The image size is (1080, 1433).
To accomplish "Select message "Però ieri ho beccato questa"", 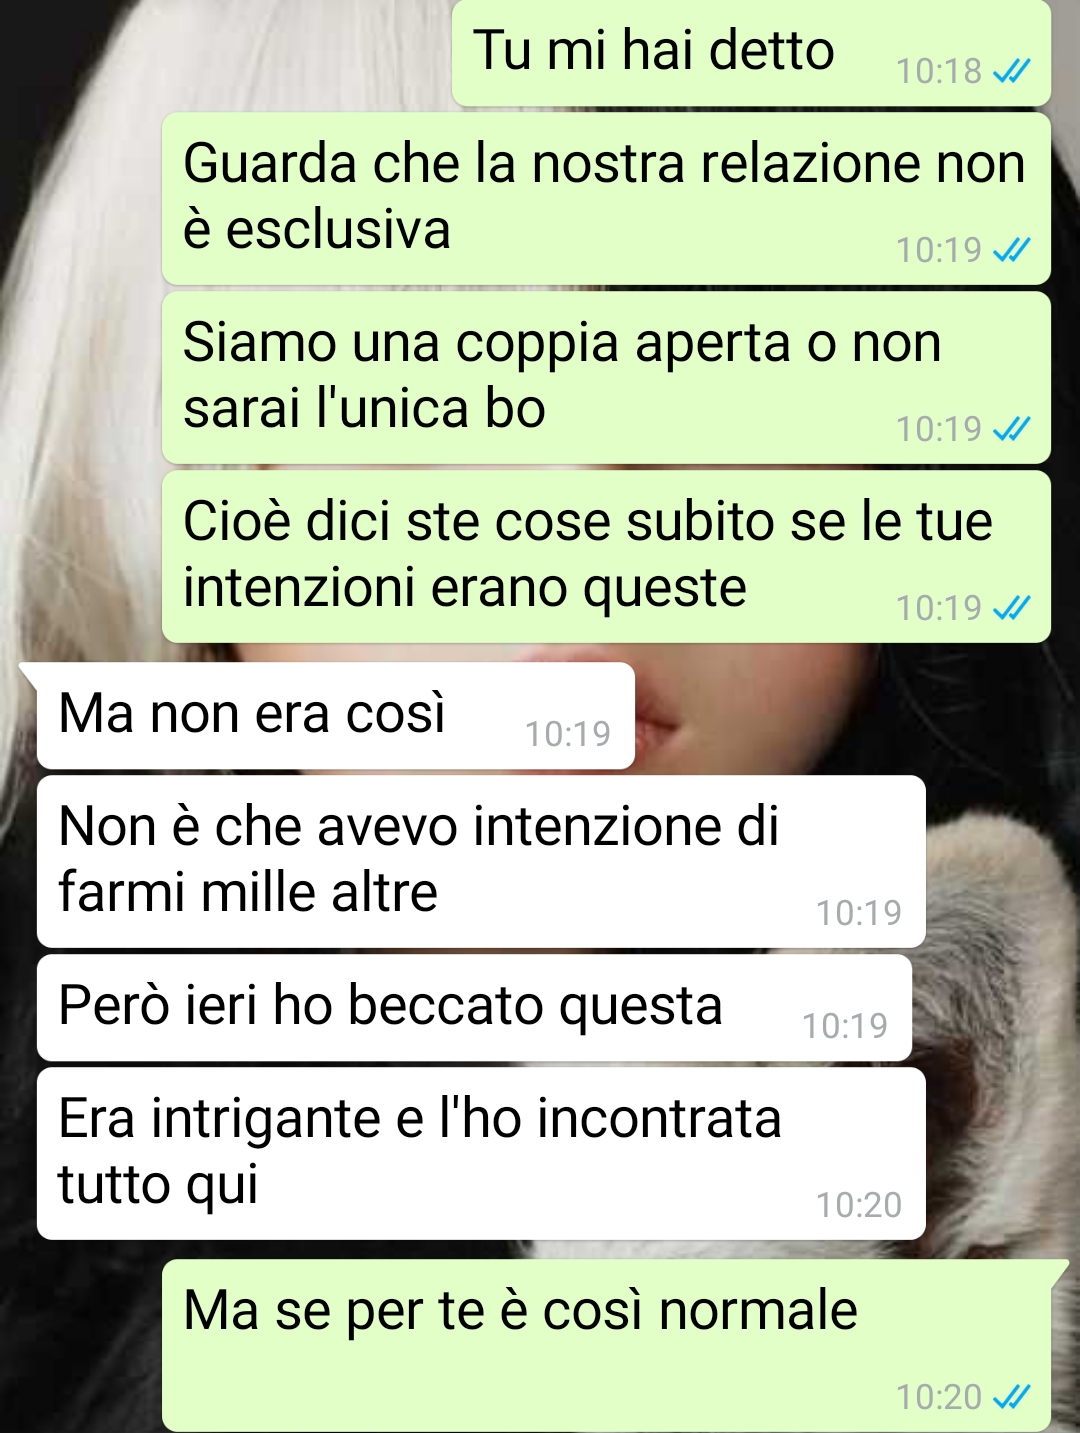I will point(474,1007).
